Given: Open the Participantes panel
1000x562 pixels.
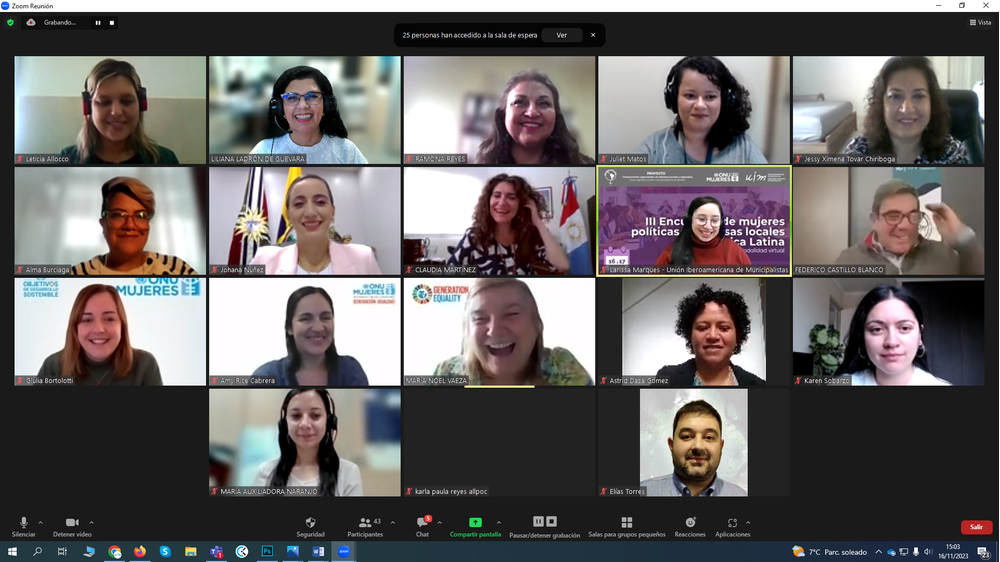Looking at the screenshot, I should point(365,526).
